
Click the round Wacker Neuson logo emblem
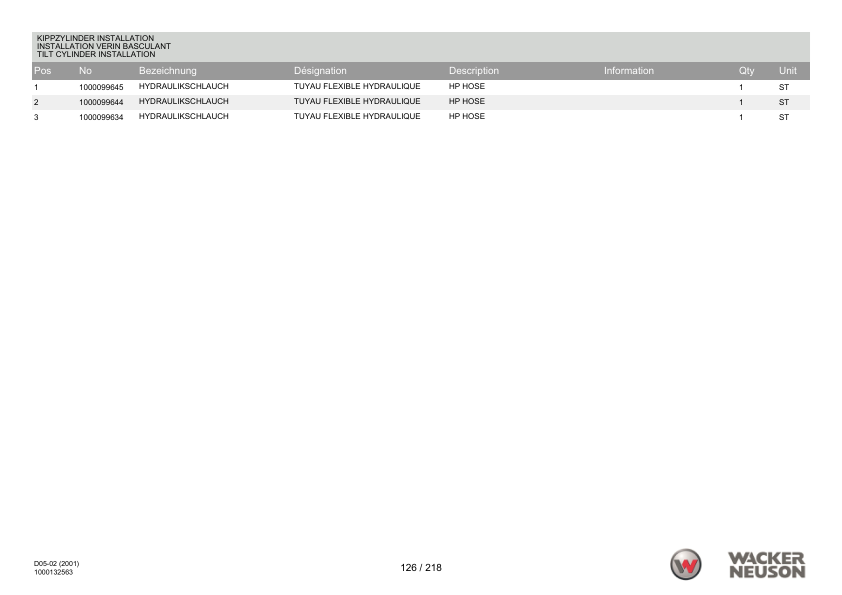coord(686,565)
